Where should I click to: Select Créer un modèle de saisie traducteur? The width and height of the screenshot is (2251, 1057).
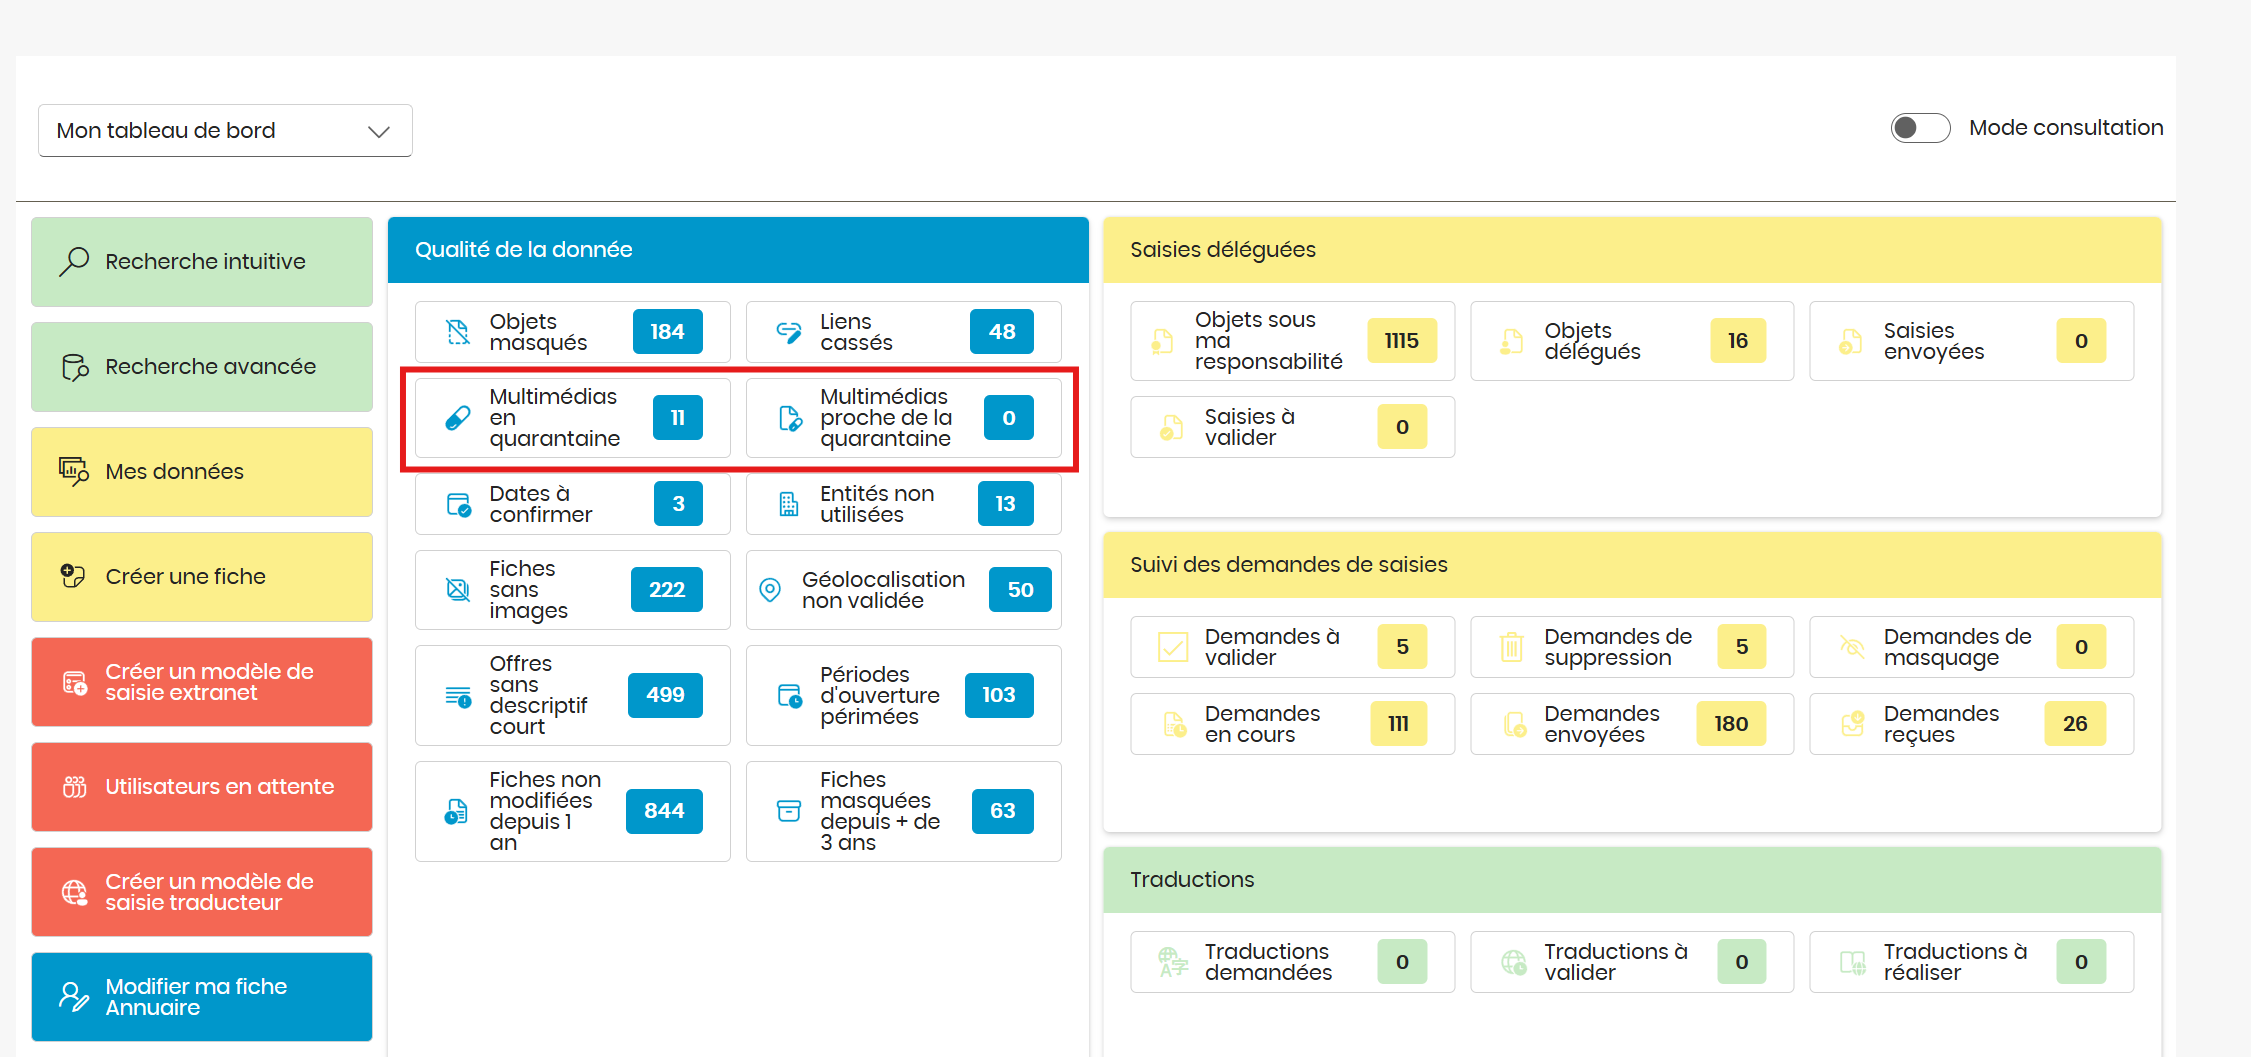(x=202, y=892)
